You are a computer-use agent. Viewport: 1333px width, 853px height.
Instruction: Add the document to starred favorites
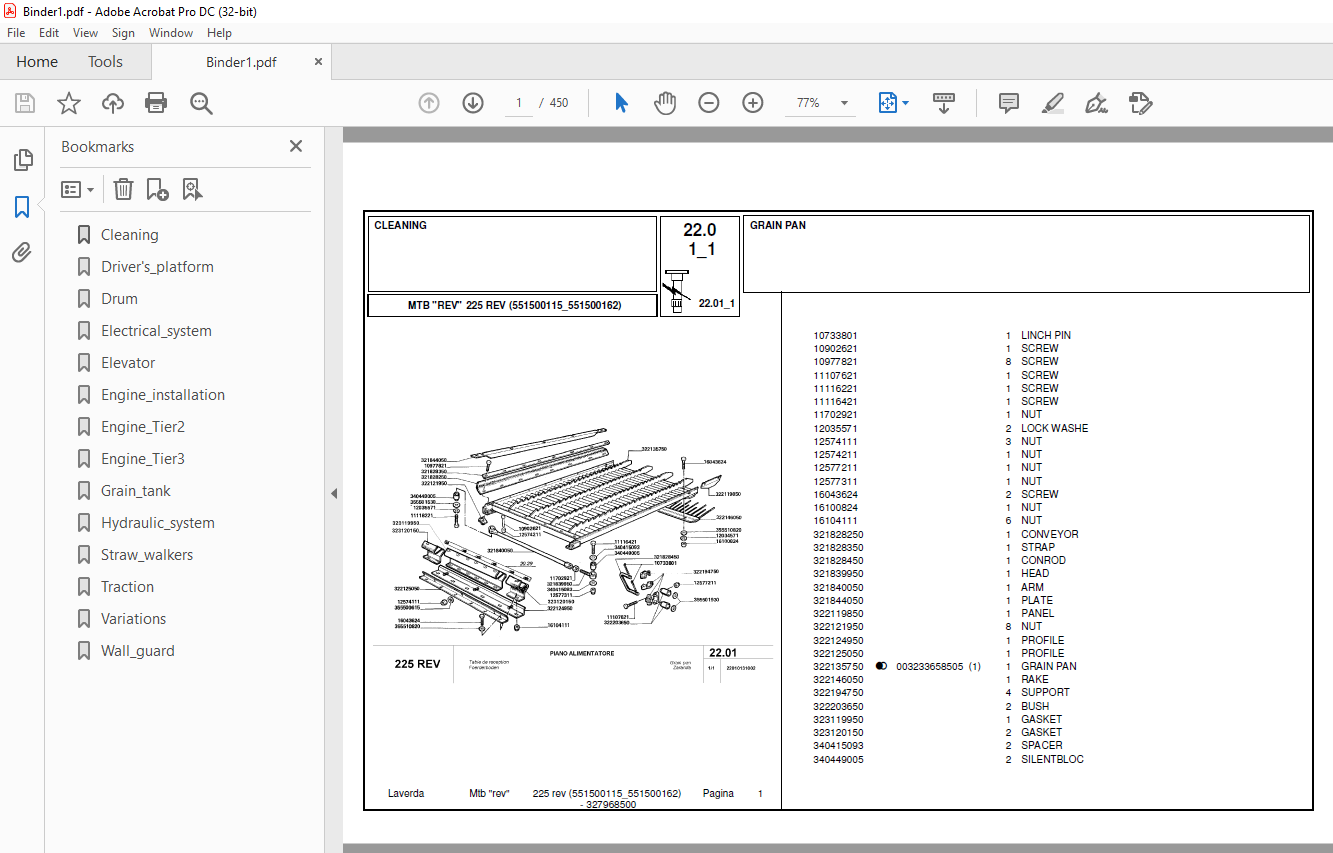[x=69, y=103]
